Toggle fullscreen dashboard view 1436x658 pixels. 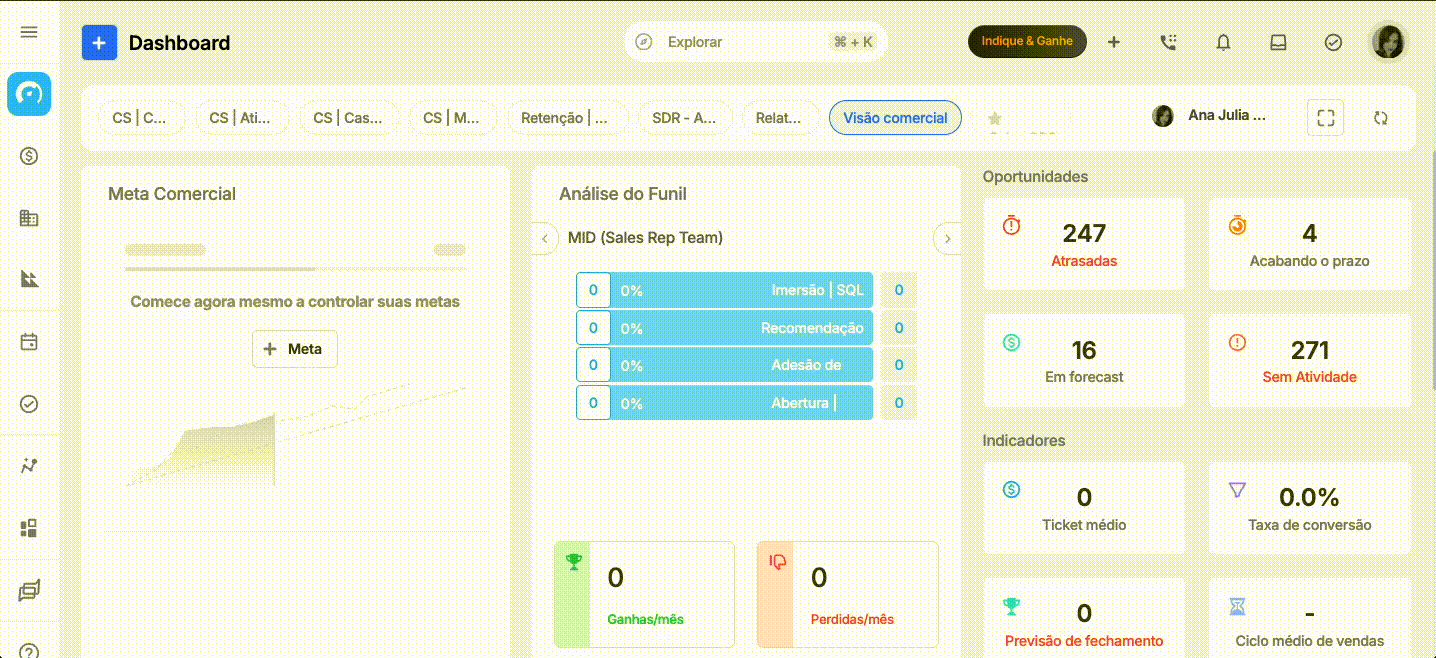[1326, 117]
